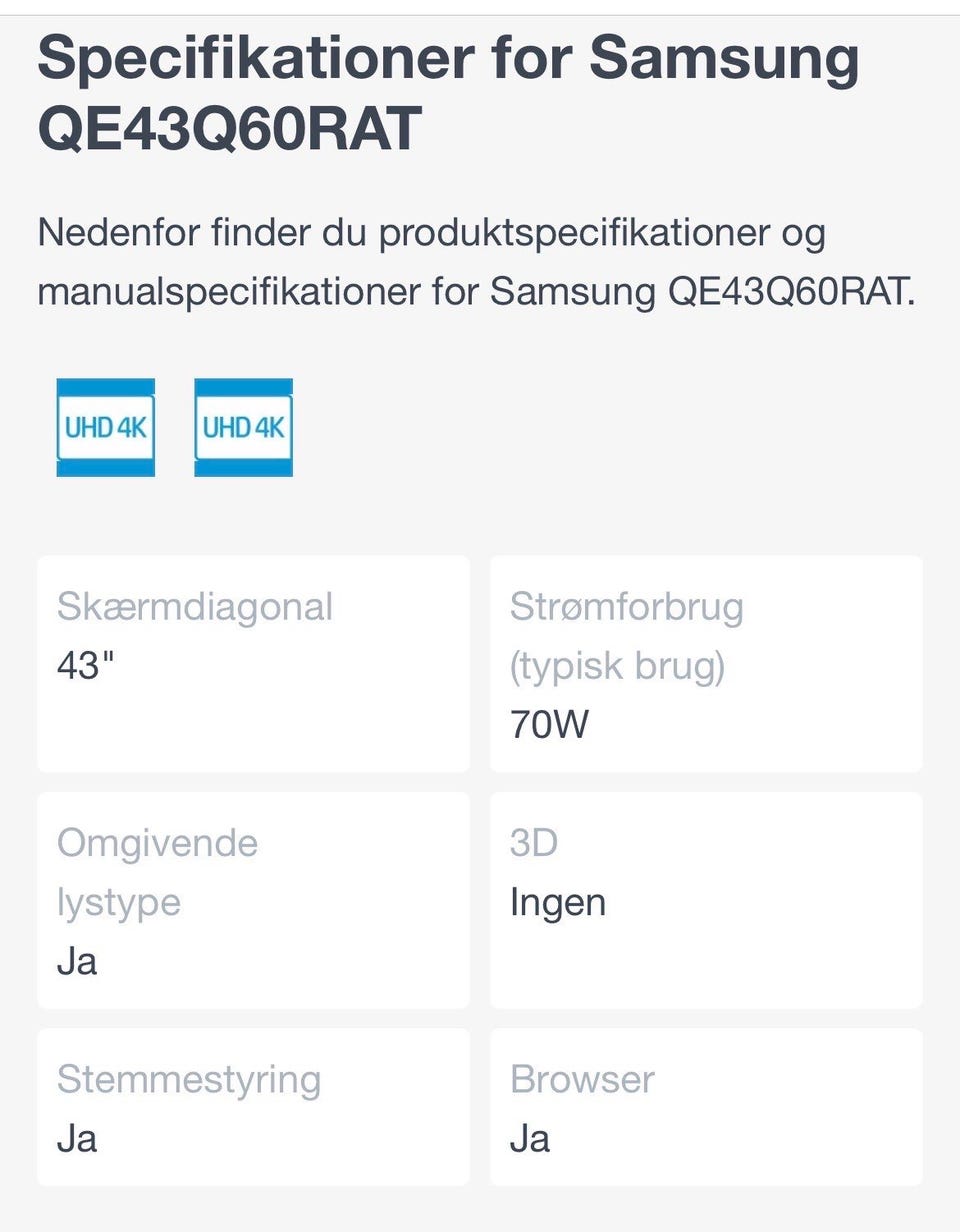Click the 70W power consumption value
The width and height of the screenshot is (960, 1232).
(x=549, y=725)
